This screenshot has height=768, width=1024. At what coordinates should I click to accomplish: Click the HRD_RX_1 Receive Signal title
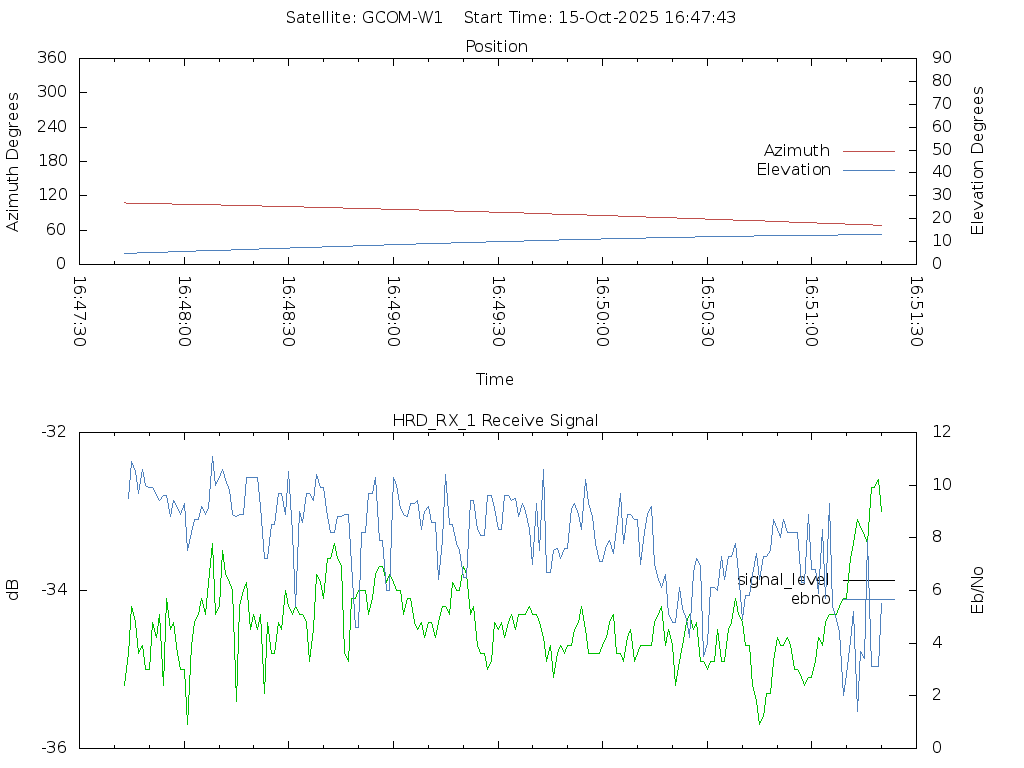point(496,420)
